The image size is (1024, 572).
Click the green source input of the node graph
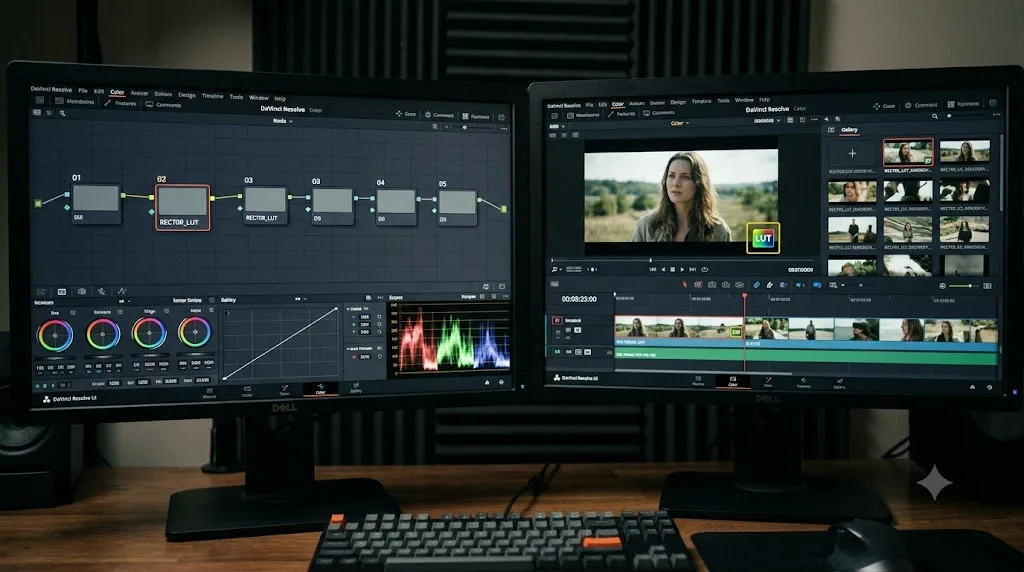coord(38,203)
